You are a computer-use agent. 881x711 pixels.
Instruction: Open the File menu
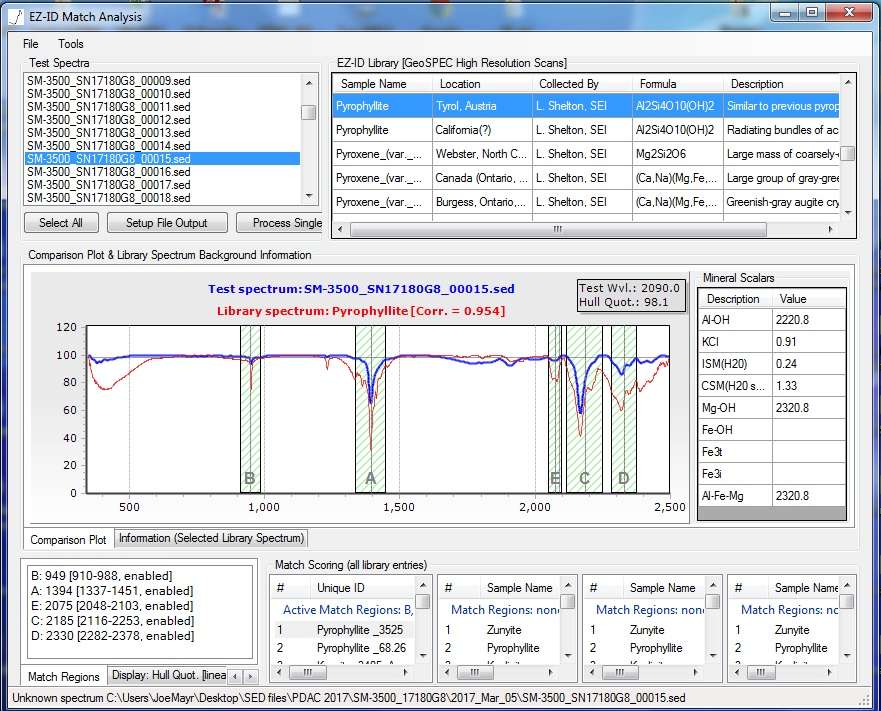click(x=30, y=44)
